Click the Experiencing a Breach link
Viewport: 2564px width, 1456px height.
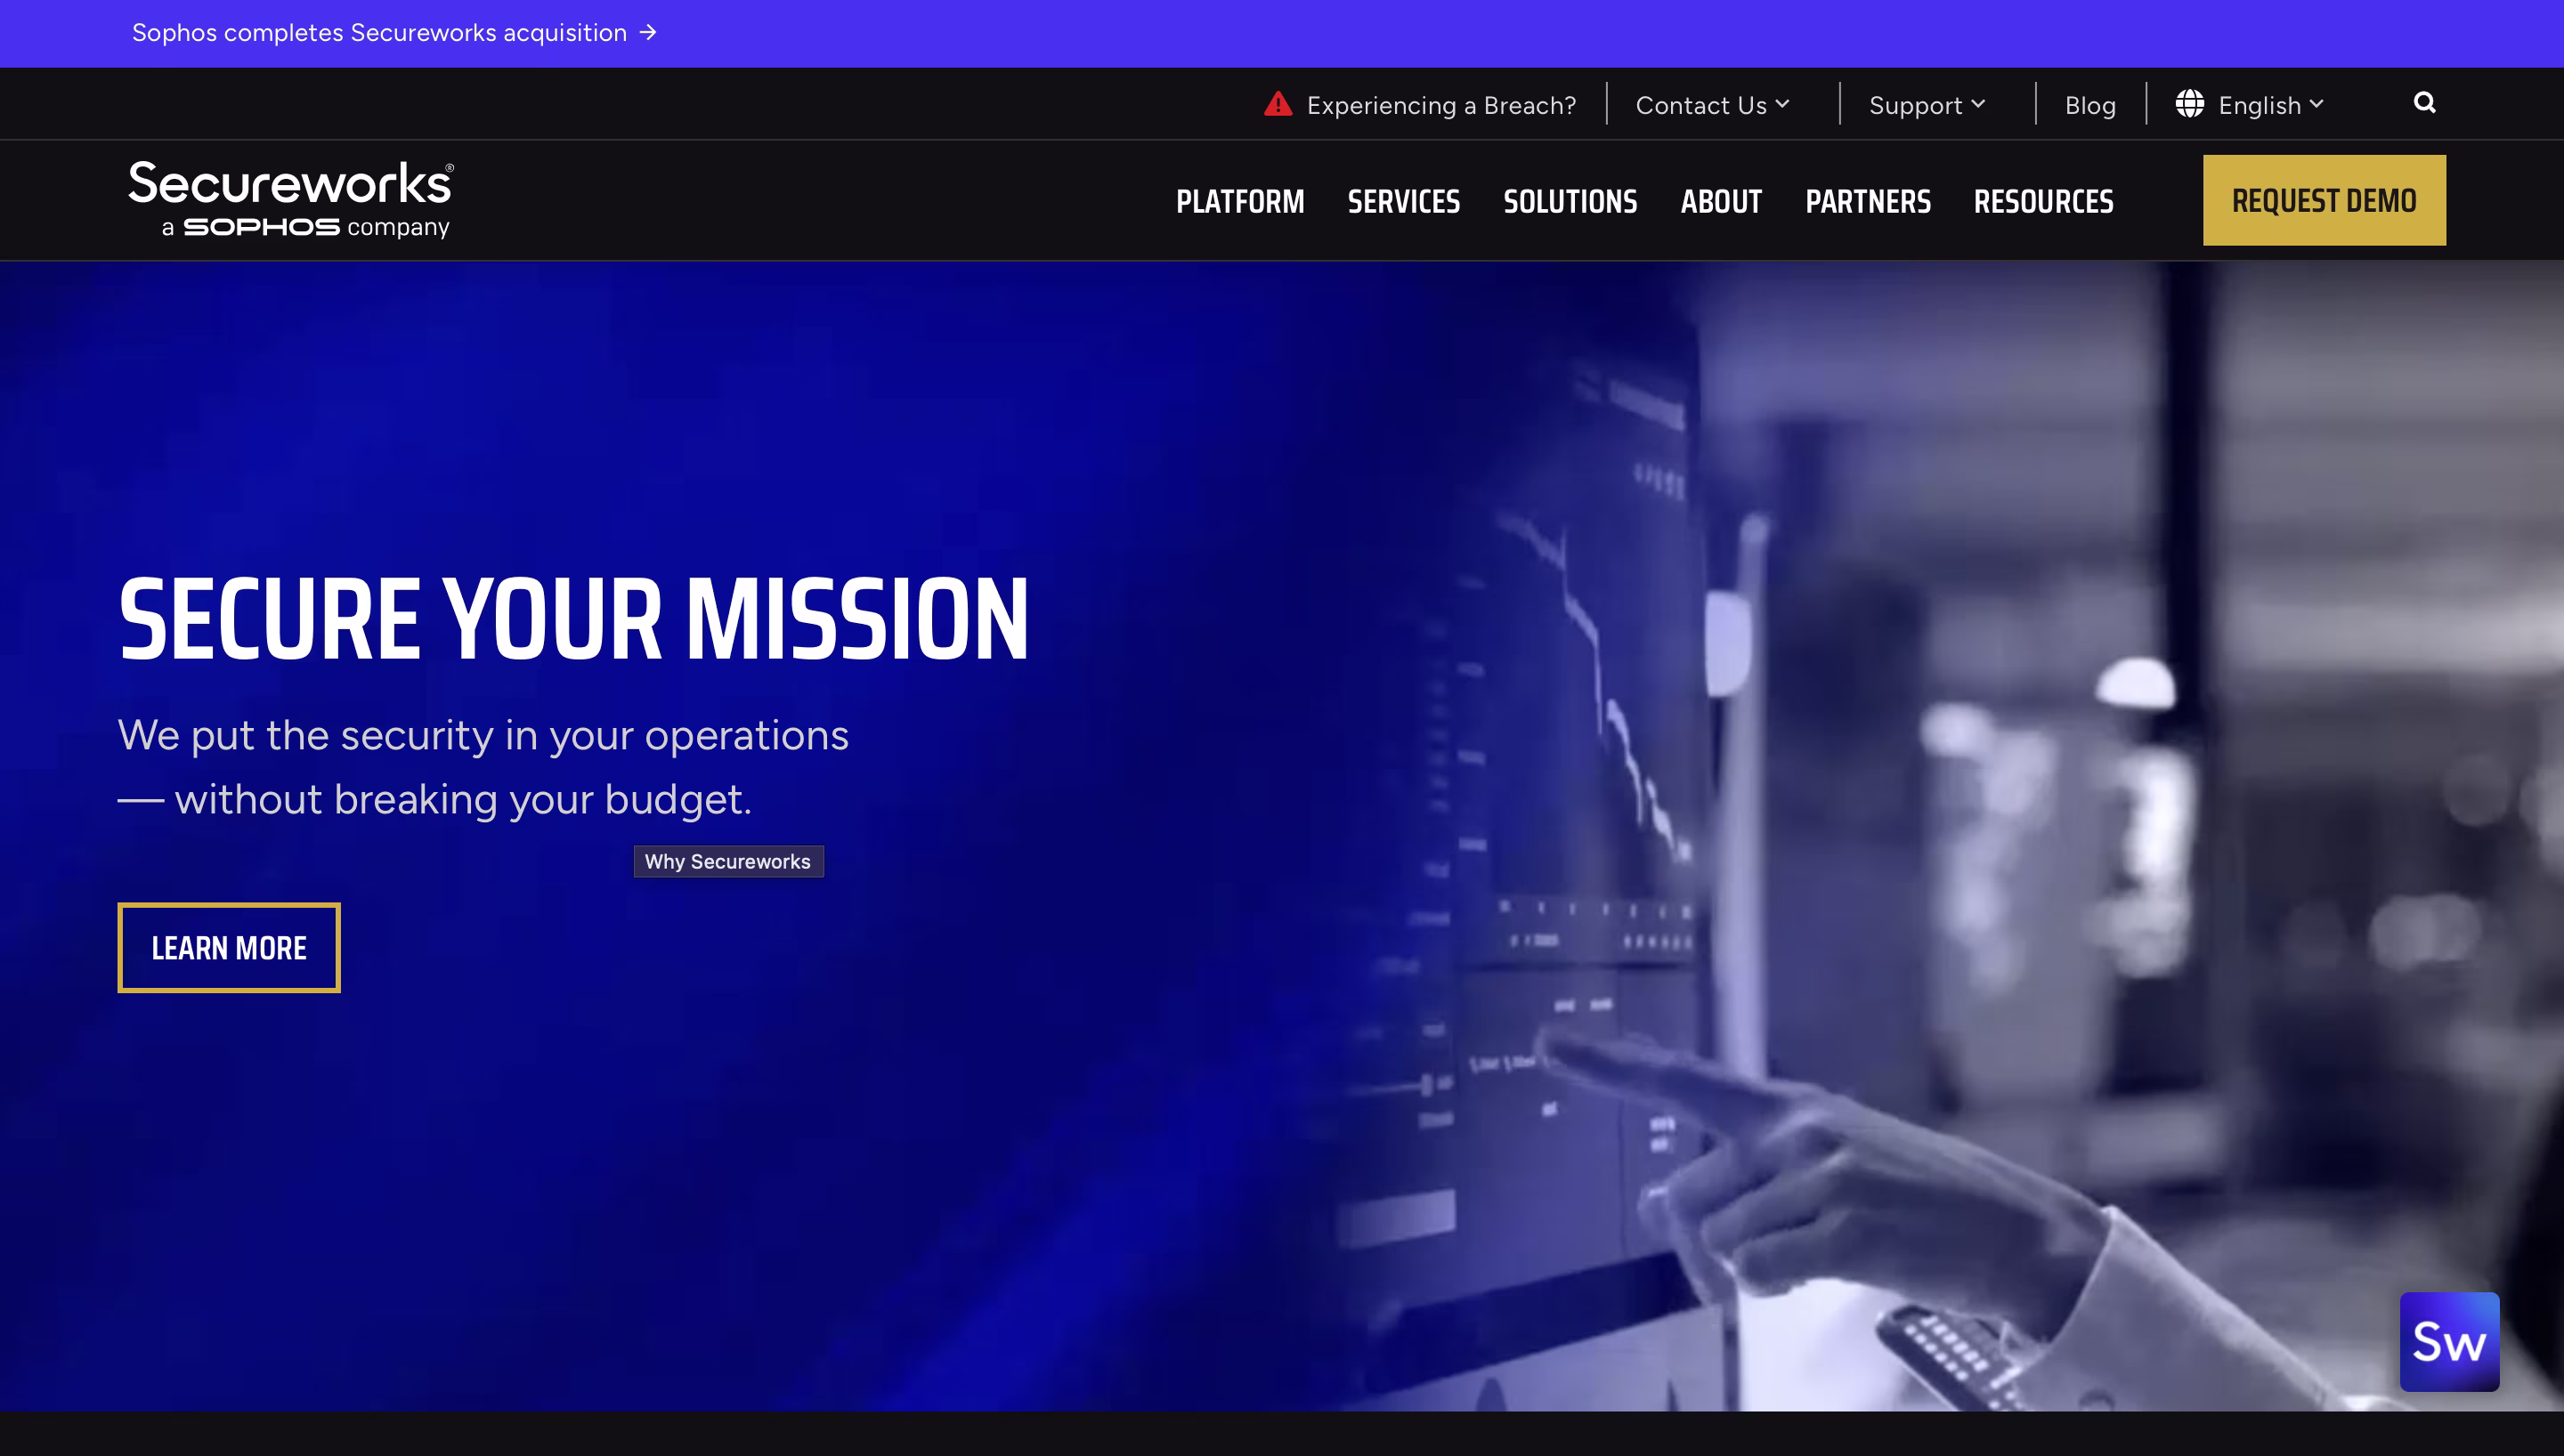click(x=1441, y=105)
